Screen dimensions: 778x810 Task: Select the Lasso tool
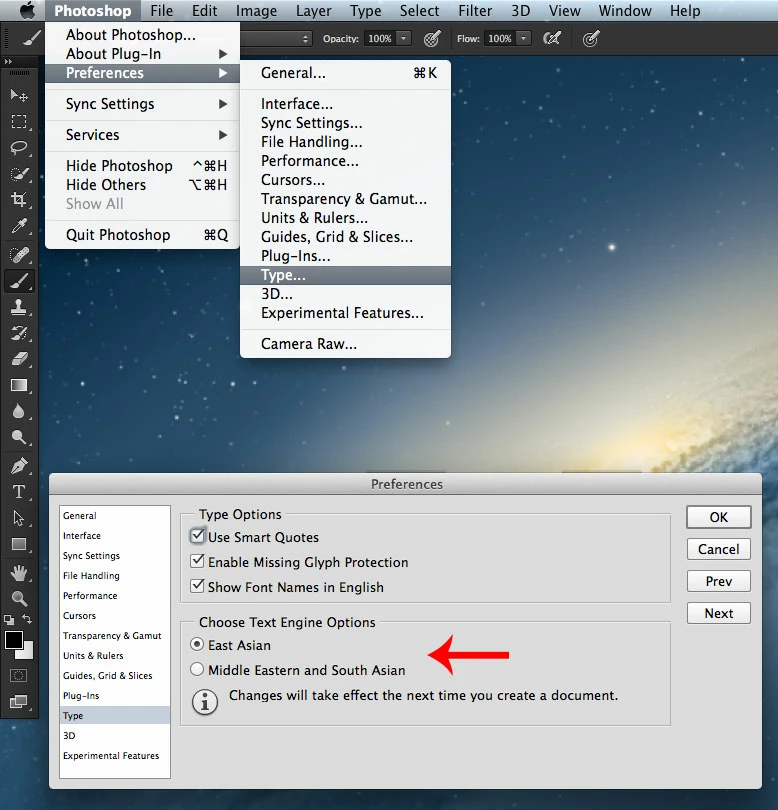pyautogui.click(x=19, y=148)
